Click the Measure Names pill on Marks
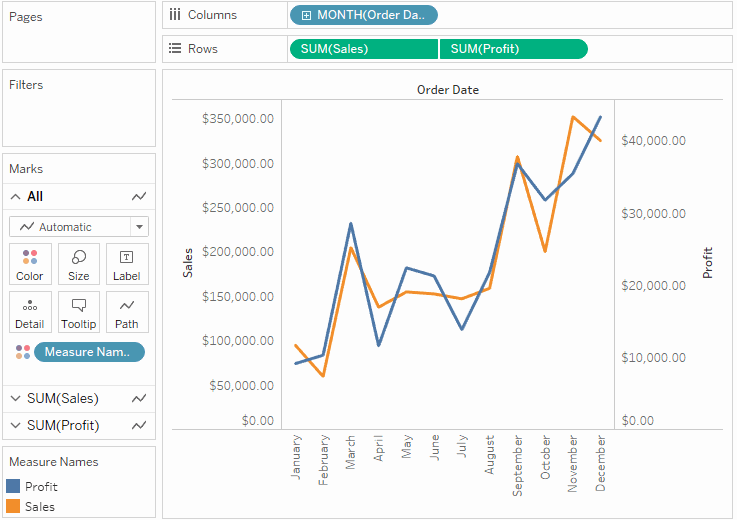 (89, 352)
